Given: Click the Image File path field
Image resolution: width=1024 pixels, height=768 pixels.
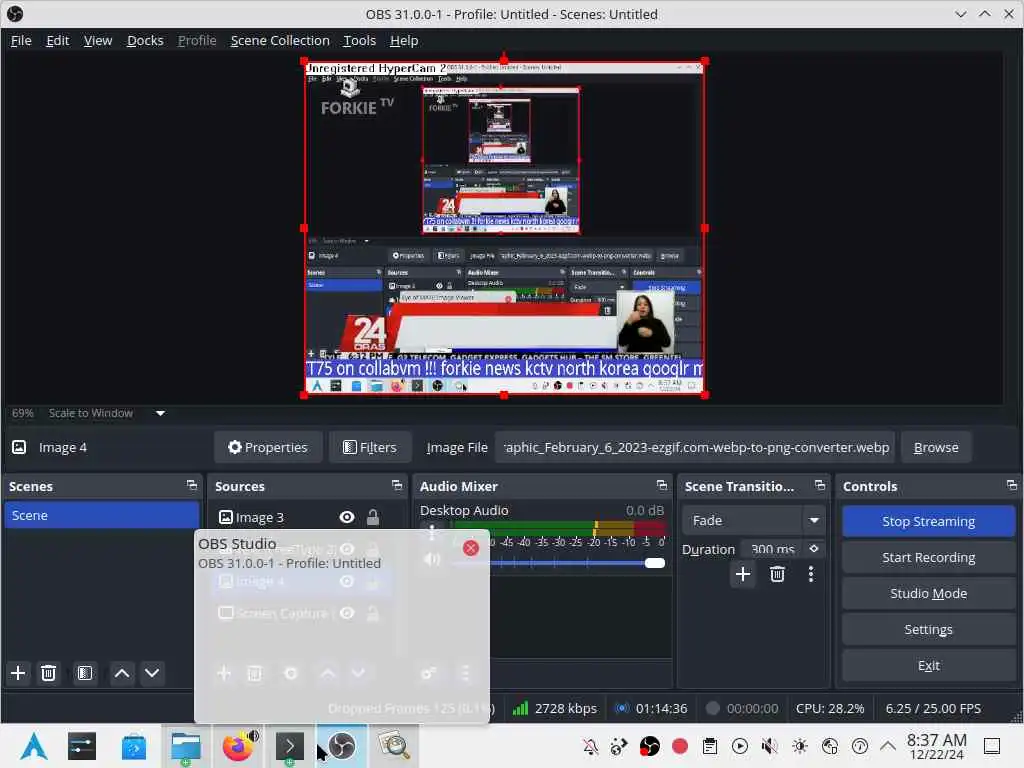Looking at the screenshot, I should 694,447.
